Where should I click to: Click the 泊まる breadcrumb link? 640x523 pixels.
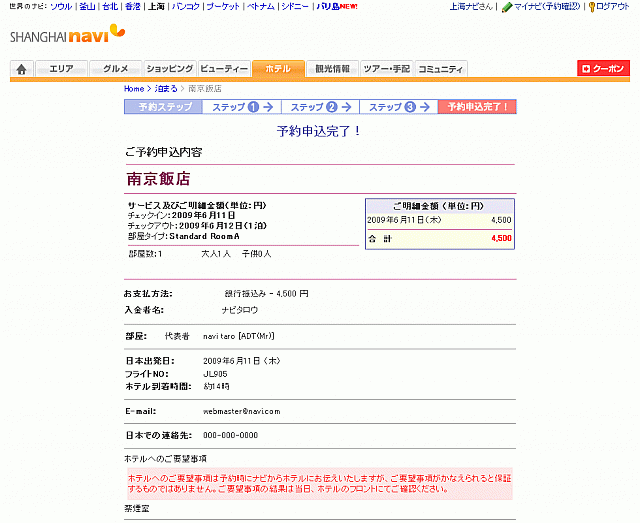166,89
